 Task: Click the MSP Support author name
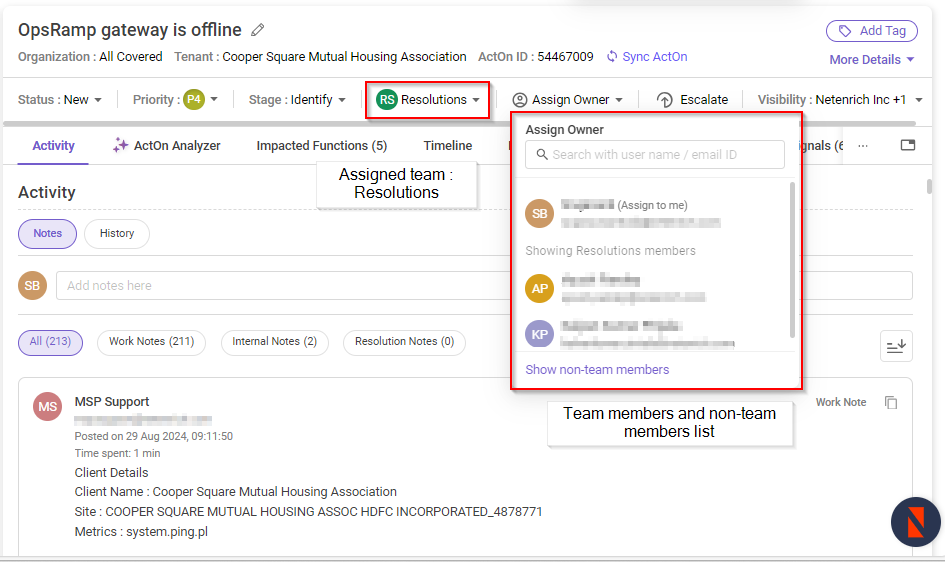111,402
